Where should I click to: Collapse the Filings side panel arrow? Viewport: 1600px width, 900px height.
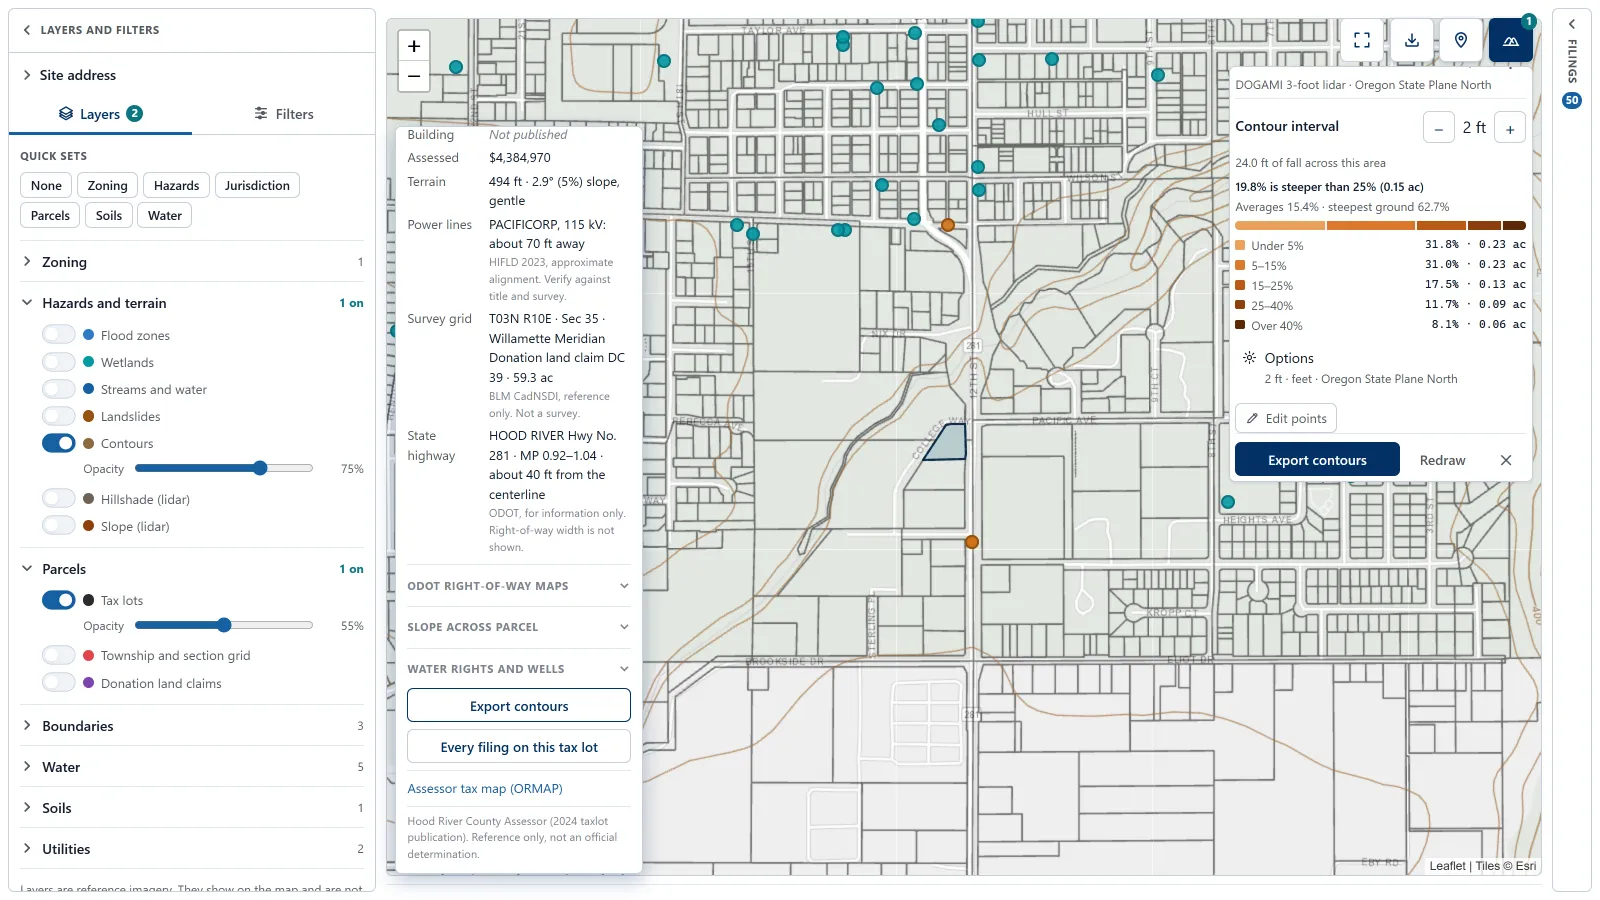(x=1572, y=24)
